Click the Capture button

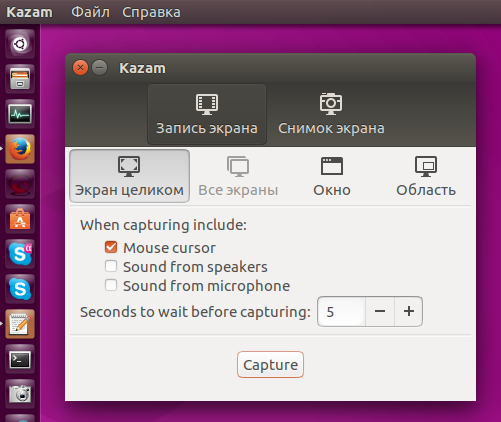[270, 365]
